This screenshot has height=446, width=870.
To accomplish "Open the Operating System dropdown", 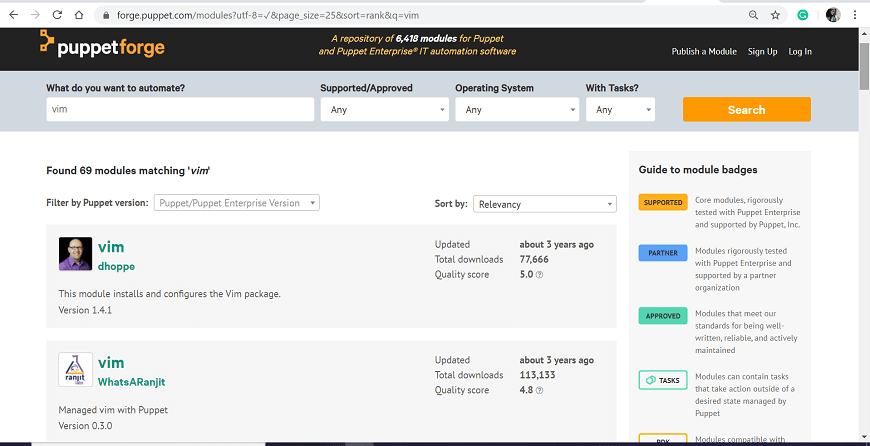I will (517, 109).
